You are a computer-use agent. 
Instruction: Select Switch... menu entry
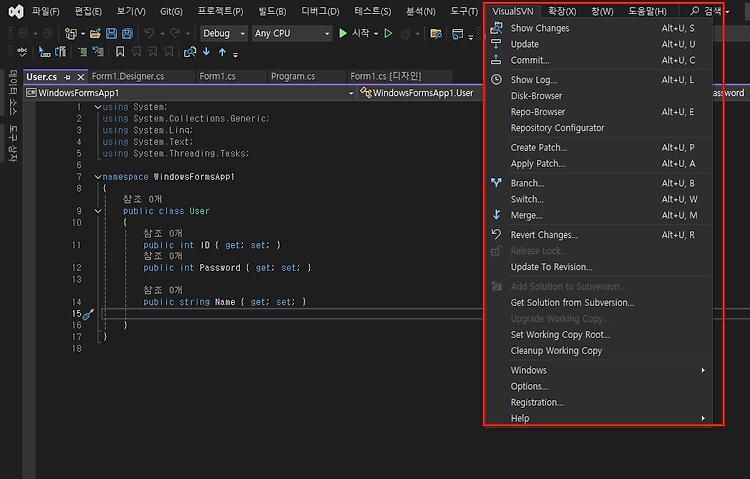(x=600, y=199)
